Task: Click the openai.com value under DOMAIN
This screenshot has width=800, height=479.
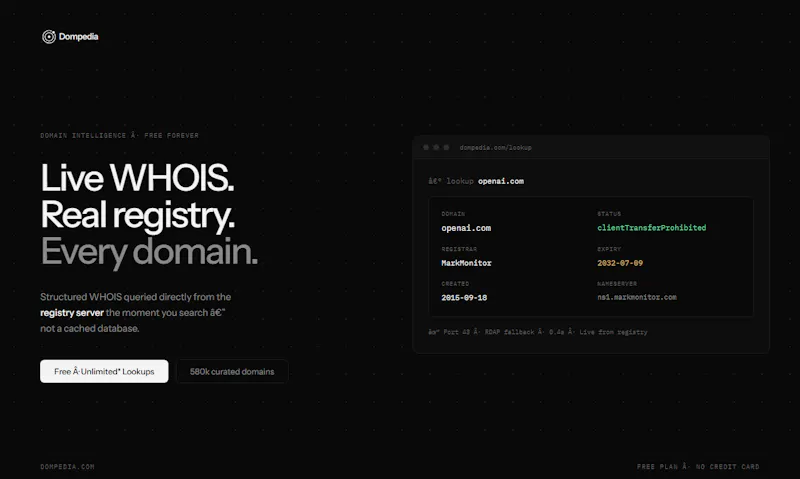Action: point(466,228)
